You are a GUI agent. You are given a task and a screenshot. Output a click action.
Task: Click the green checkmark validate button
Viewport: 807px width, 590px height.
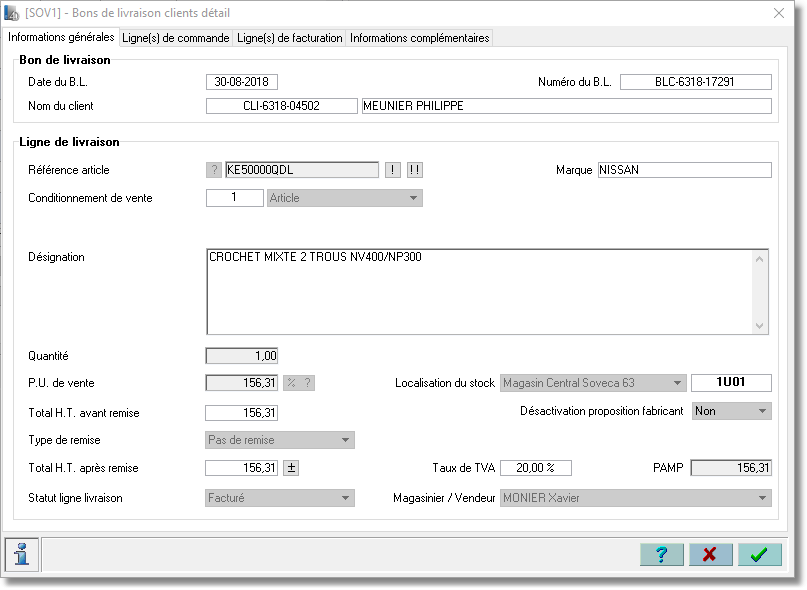tap(759, 554)
